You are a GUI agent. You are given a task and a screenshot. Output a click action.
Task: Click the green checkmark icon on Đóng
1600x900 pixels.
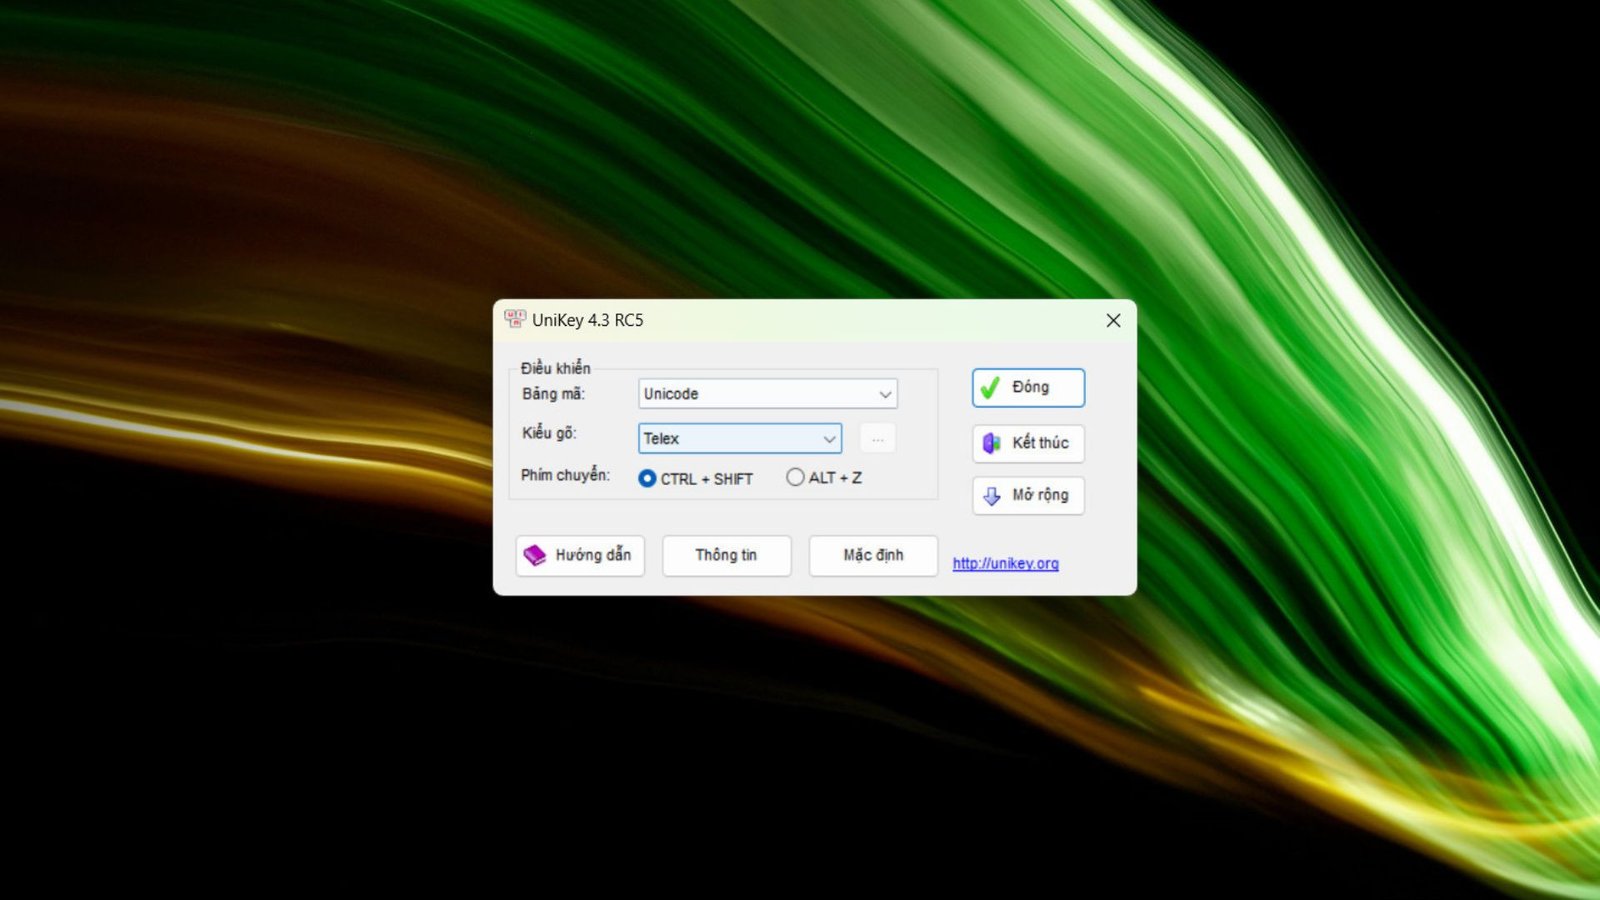[990, 388]
